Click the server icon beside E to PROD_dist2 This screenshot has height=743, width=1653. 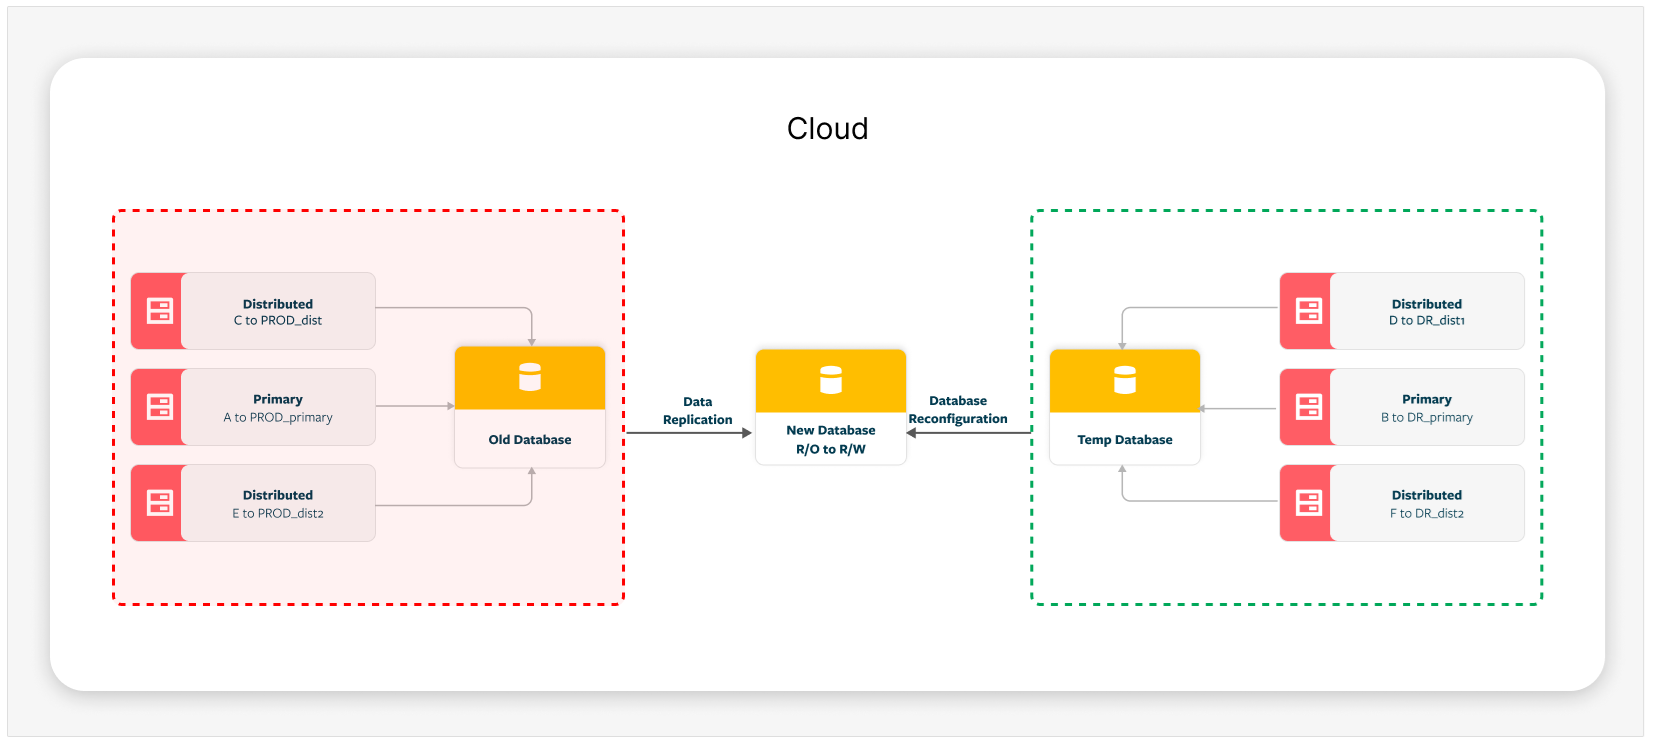point(160,503)
